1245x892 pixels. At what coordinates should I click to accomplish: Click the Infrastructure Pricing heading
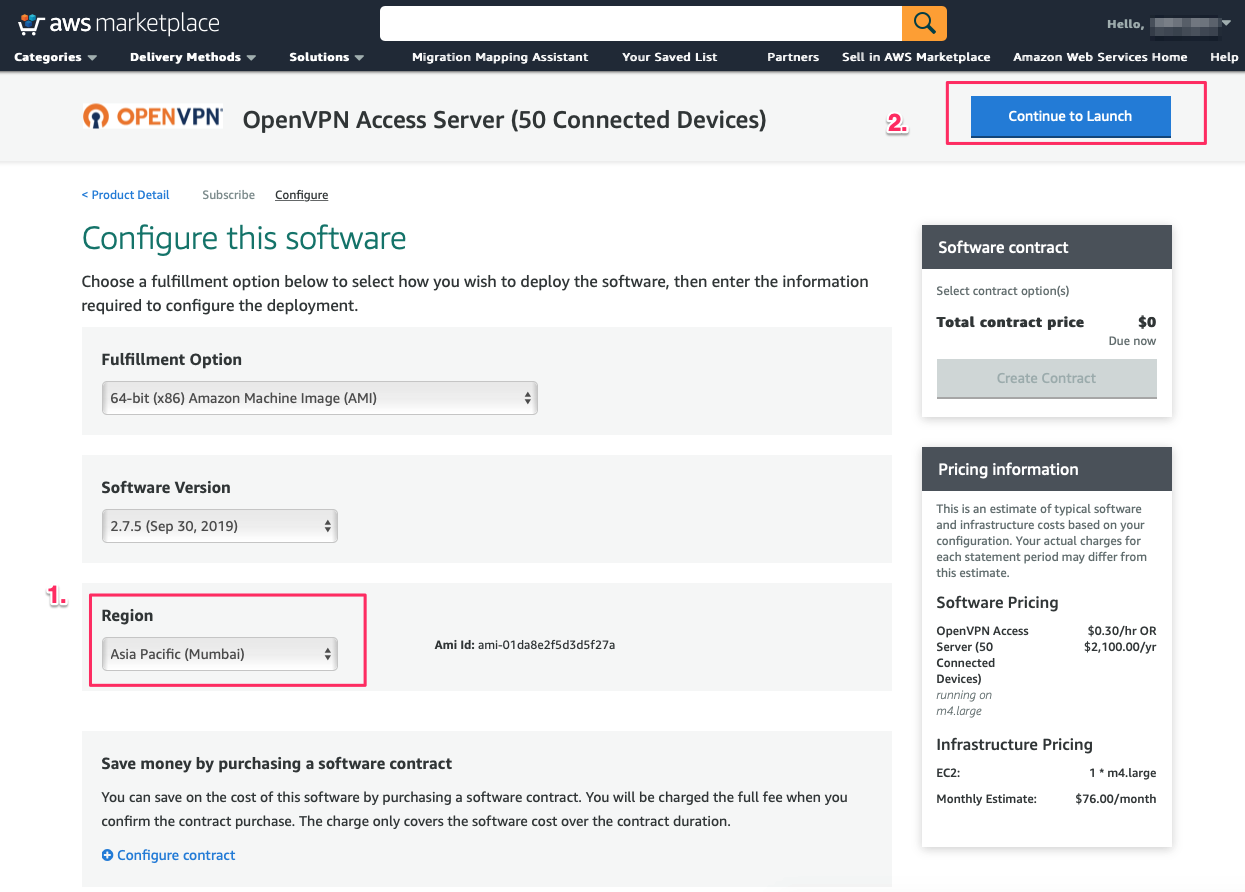tap(1014, 744)
